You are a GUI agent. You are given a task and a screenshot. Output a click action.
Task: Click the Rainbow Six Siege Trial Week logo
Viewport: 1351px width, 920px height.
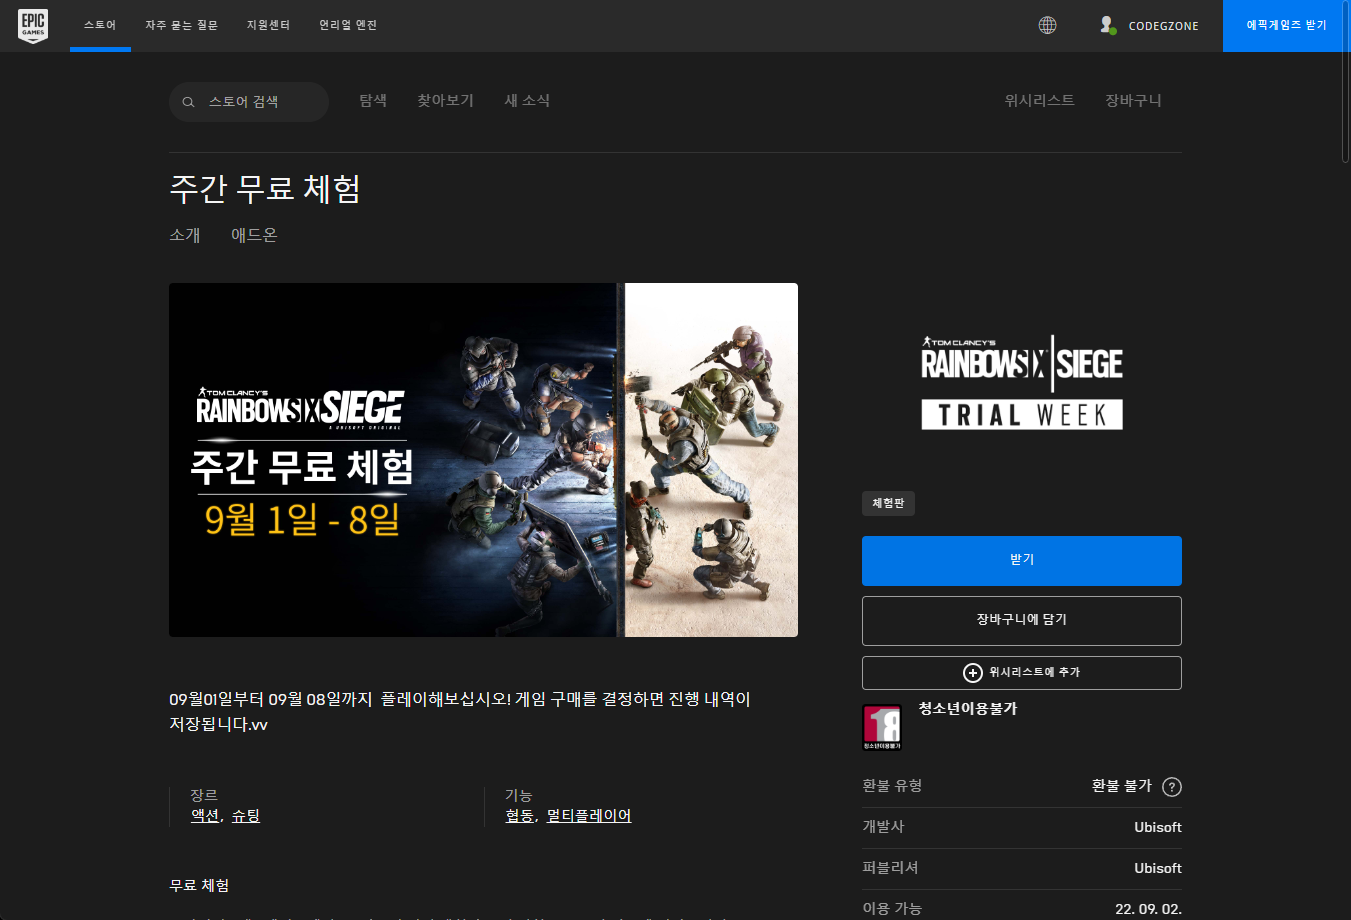point(1022,383)
